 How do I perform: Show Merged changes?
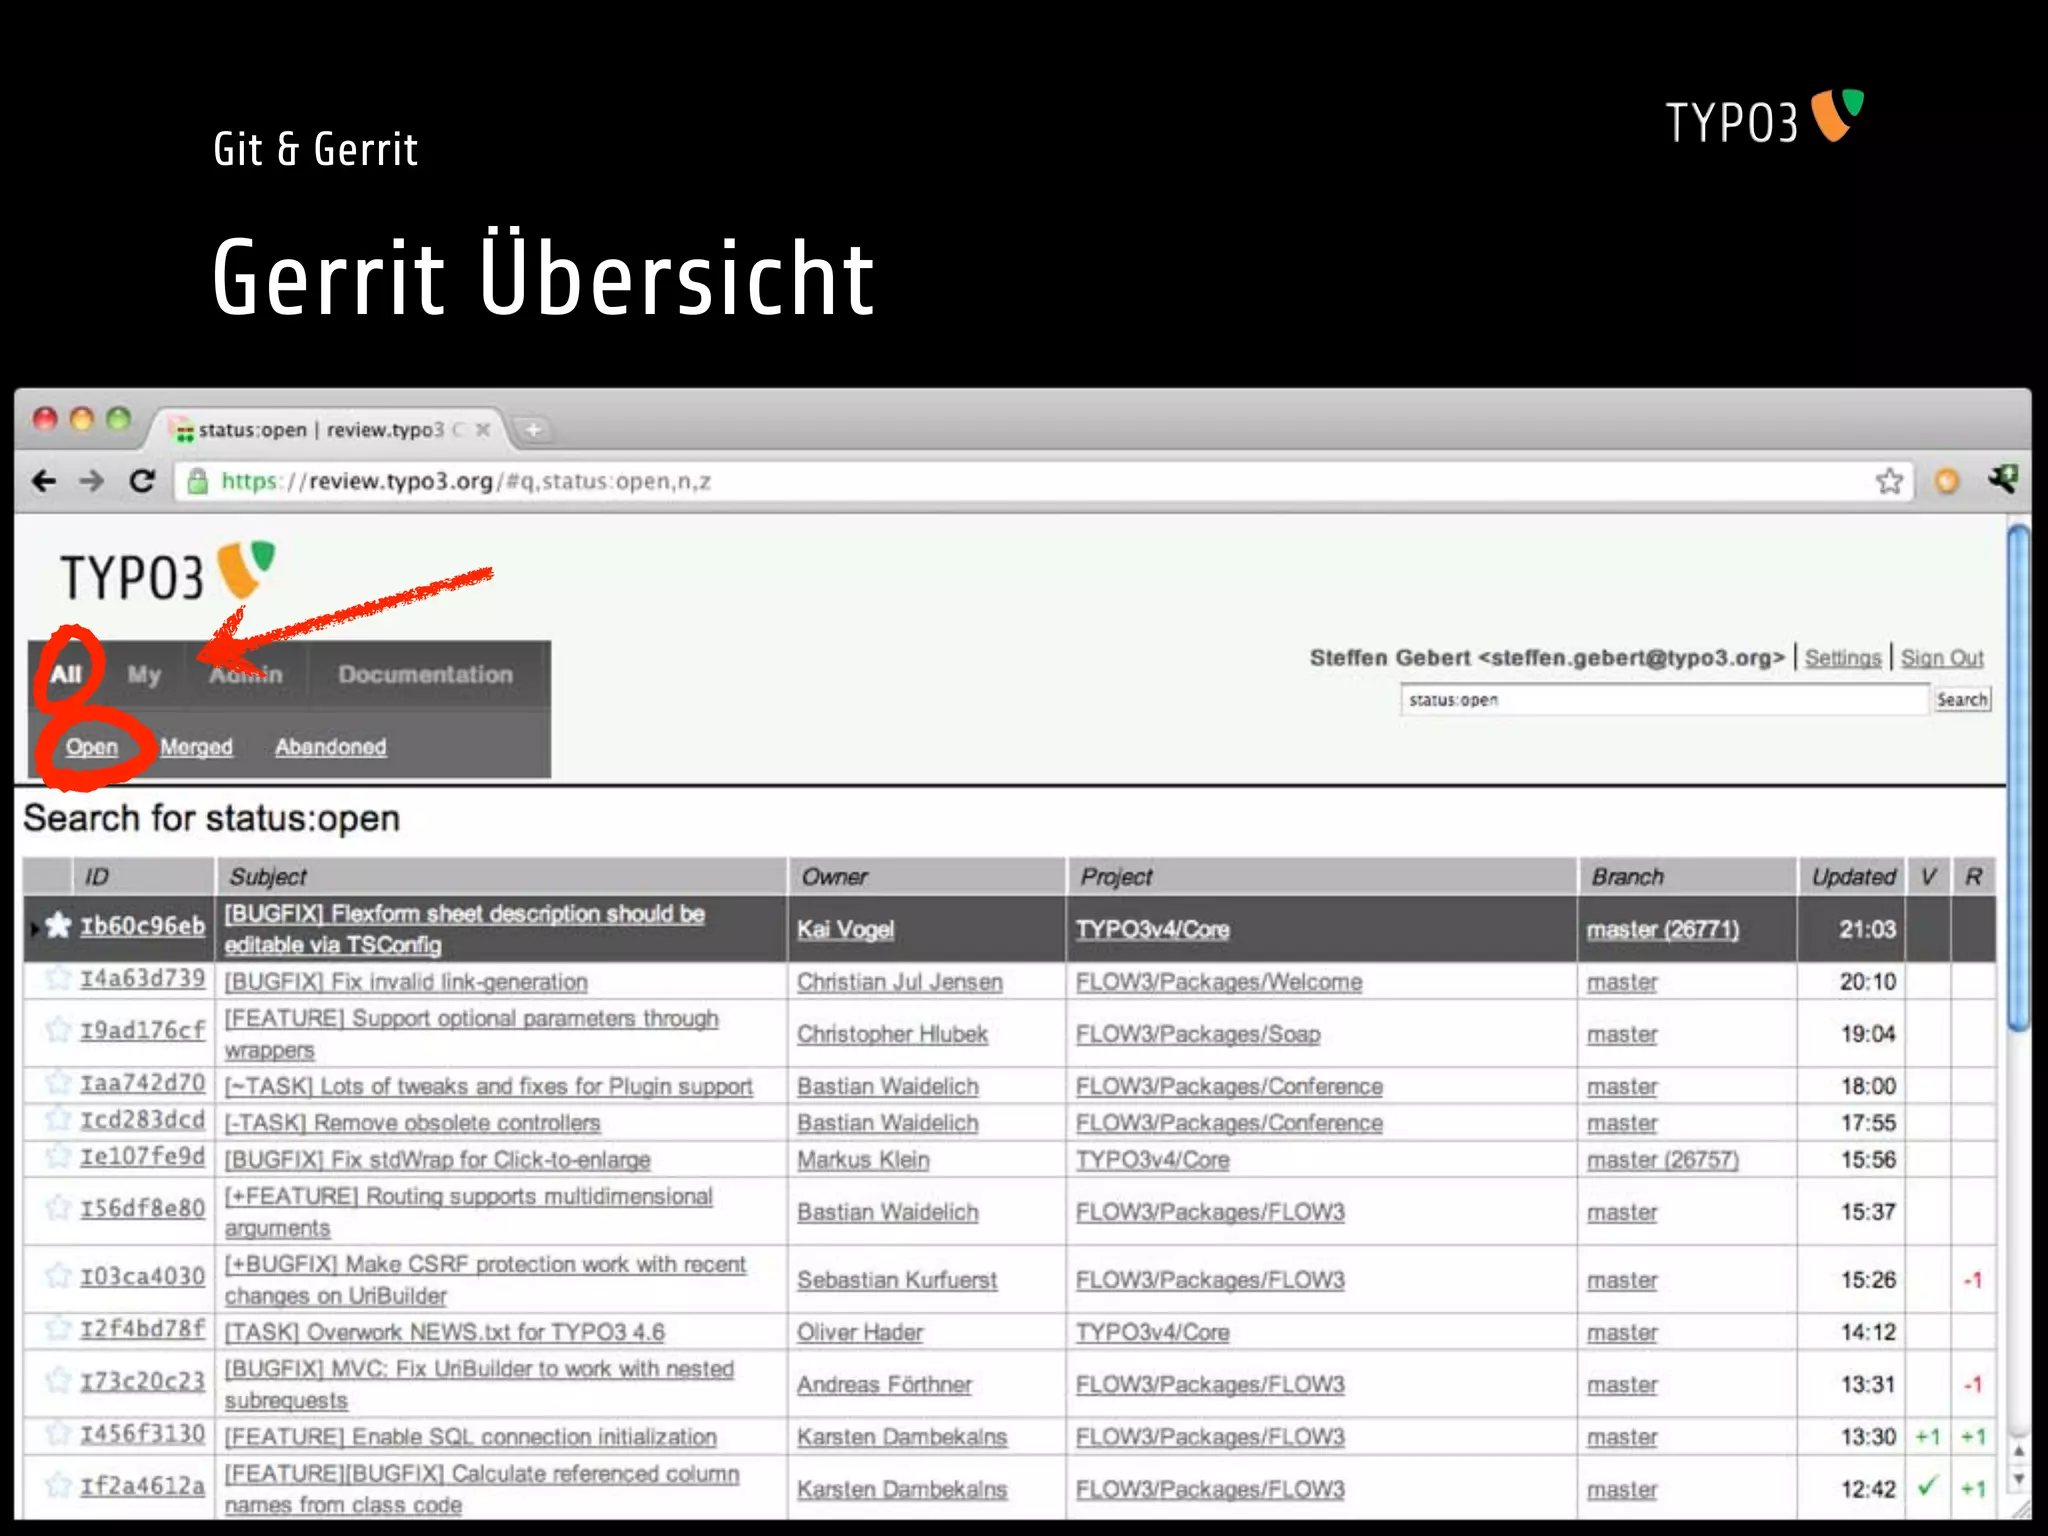point(196,747)
